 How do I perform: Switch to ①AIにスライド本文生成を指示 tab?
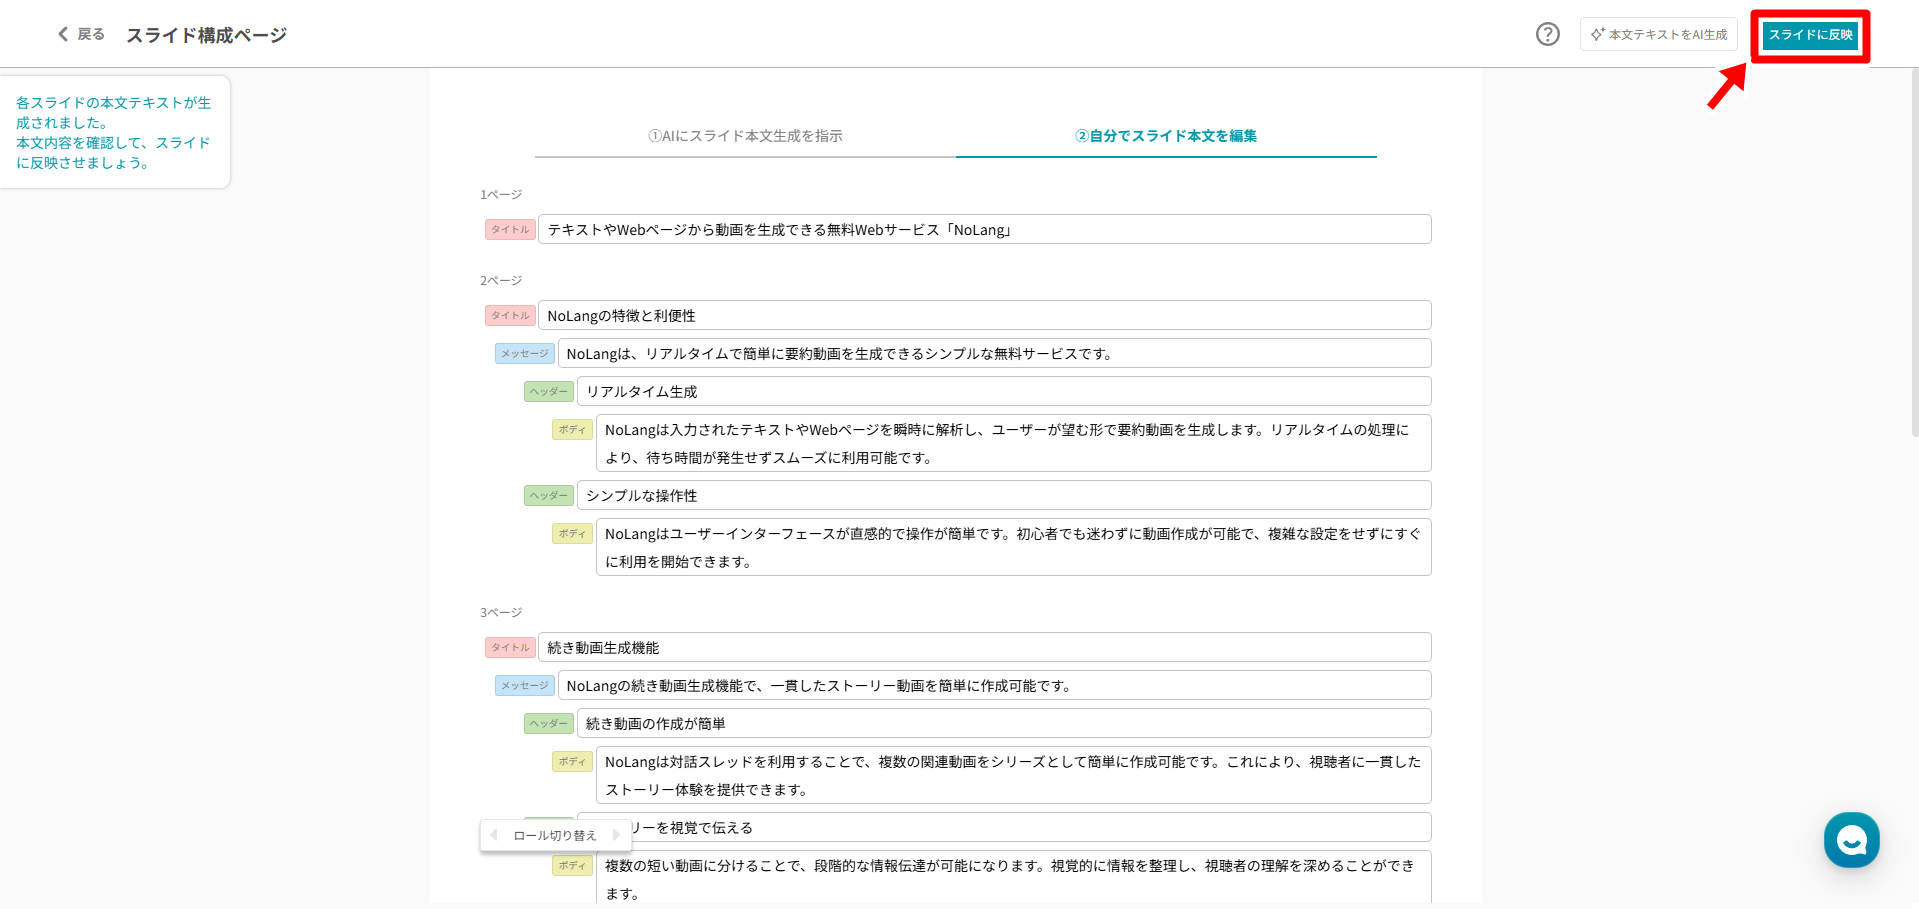[x=745, y=136]
